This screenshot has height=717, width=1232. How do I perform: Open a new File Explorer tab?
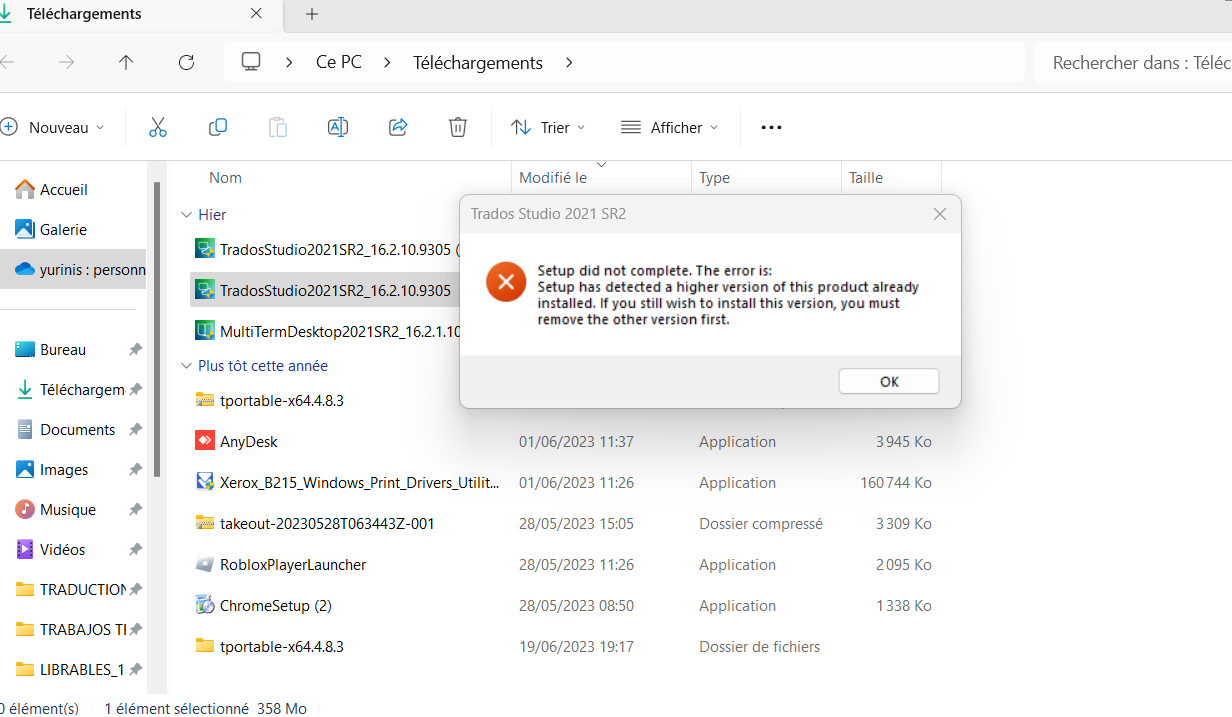pos(312,14)
